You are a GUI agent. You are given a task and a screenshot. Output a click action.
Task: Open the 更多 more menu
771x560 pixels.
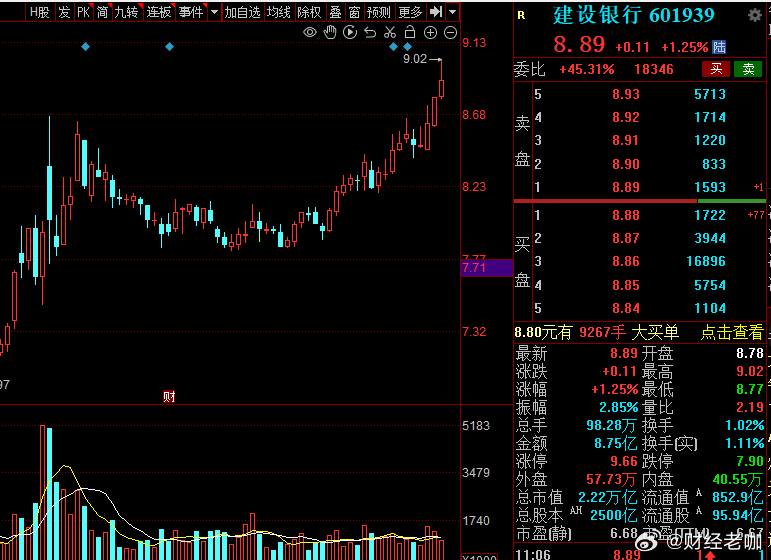point(410,12)
